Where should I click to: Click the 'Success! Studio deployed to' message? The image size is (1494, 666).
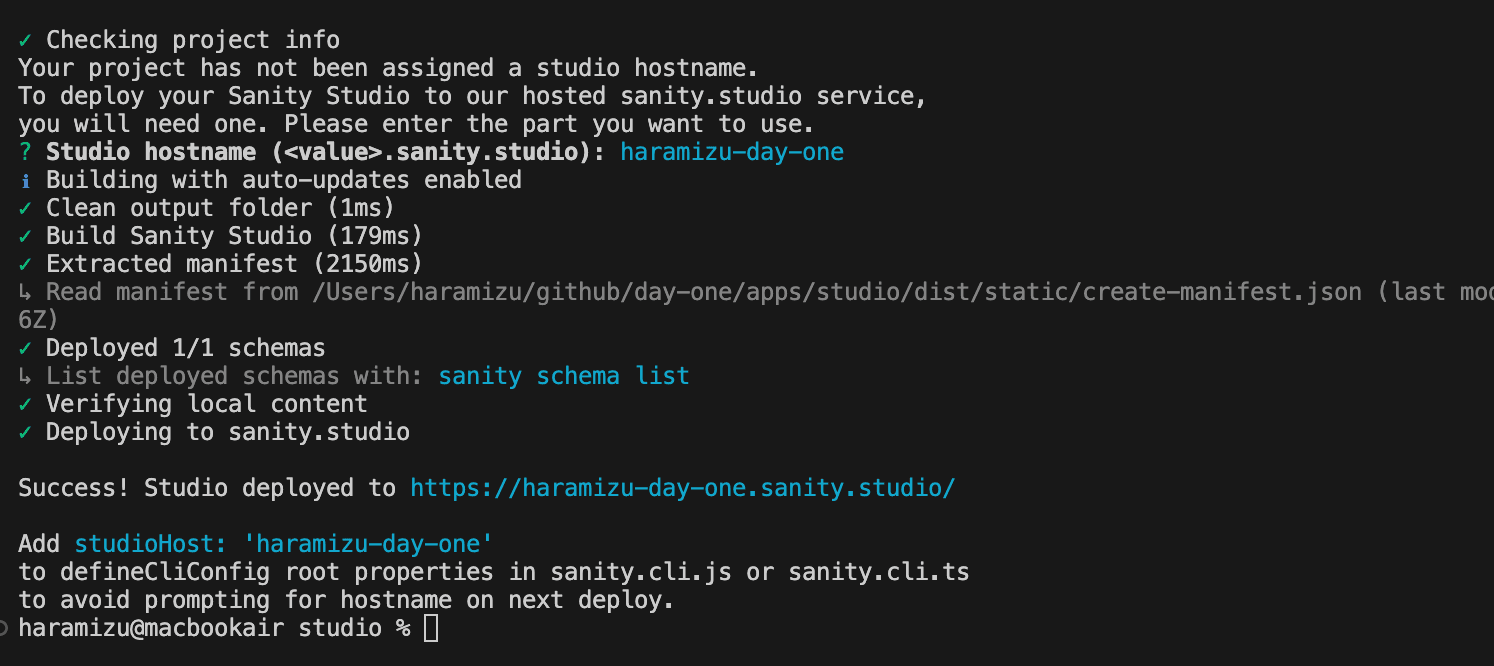coord(207,488)
